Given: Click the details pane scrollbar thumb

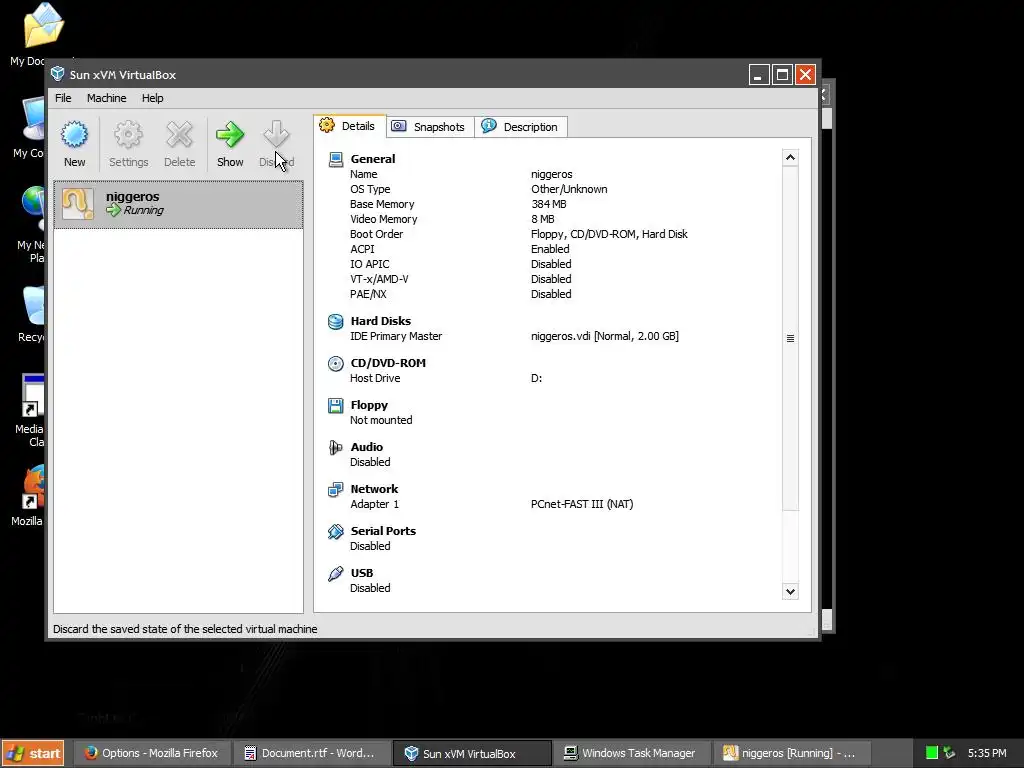Looking at the screenshot, I should coord(790,338).
